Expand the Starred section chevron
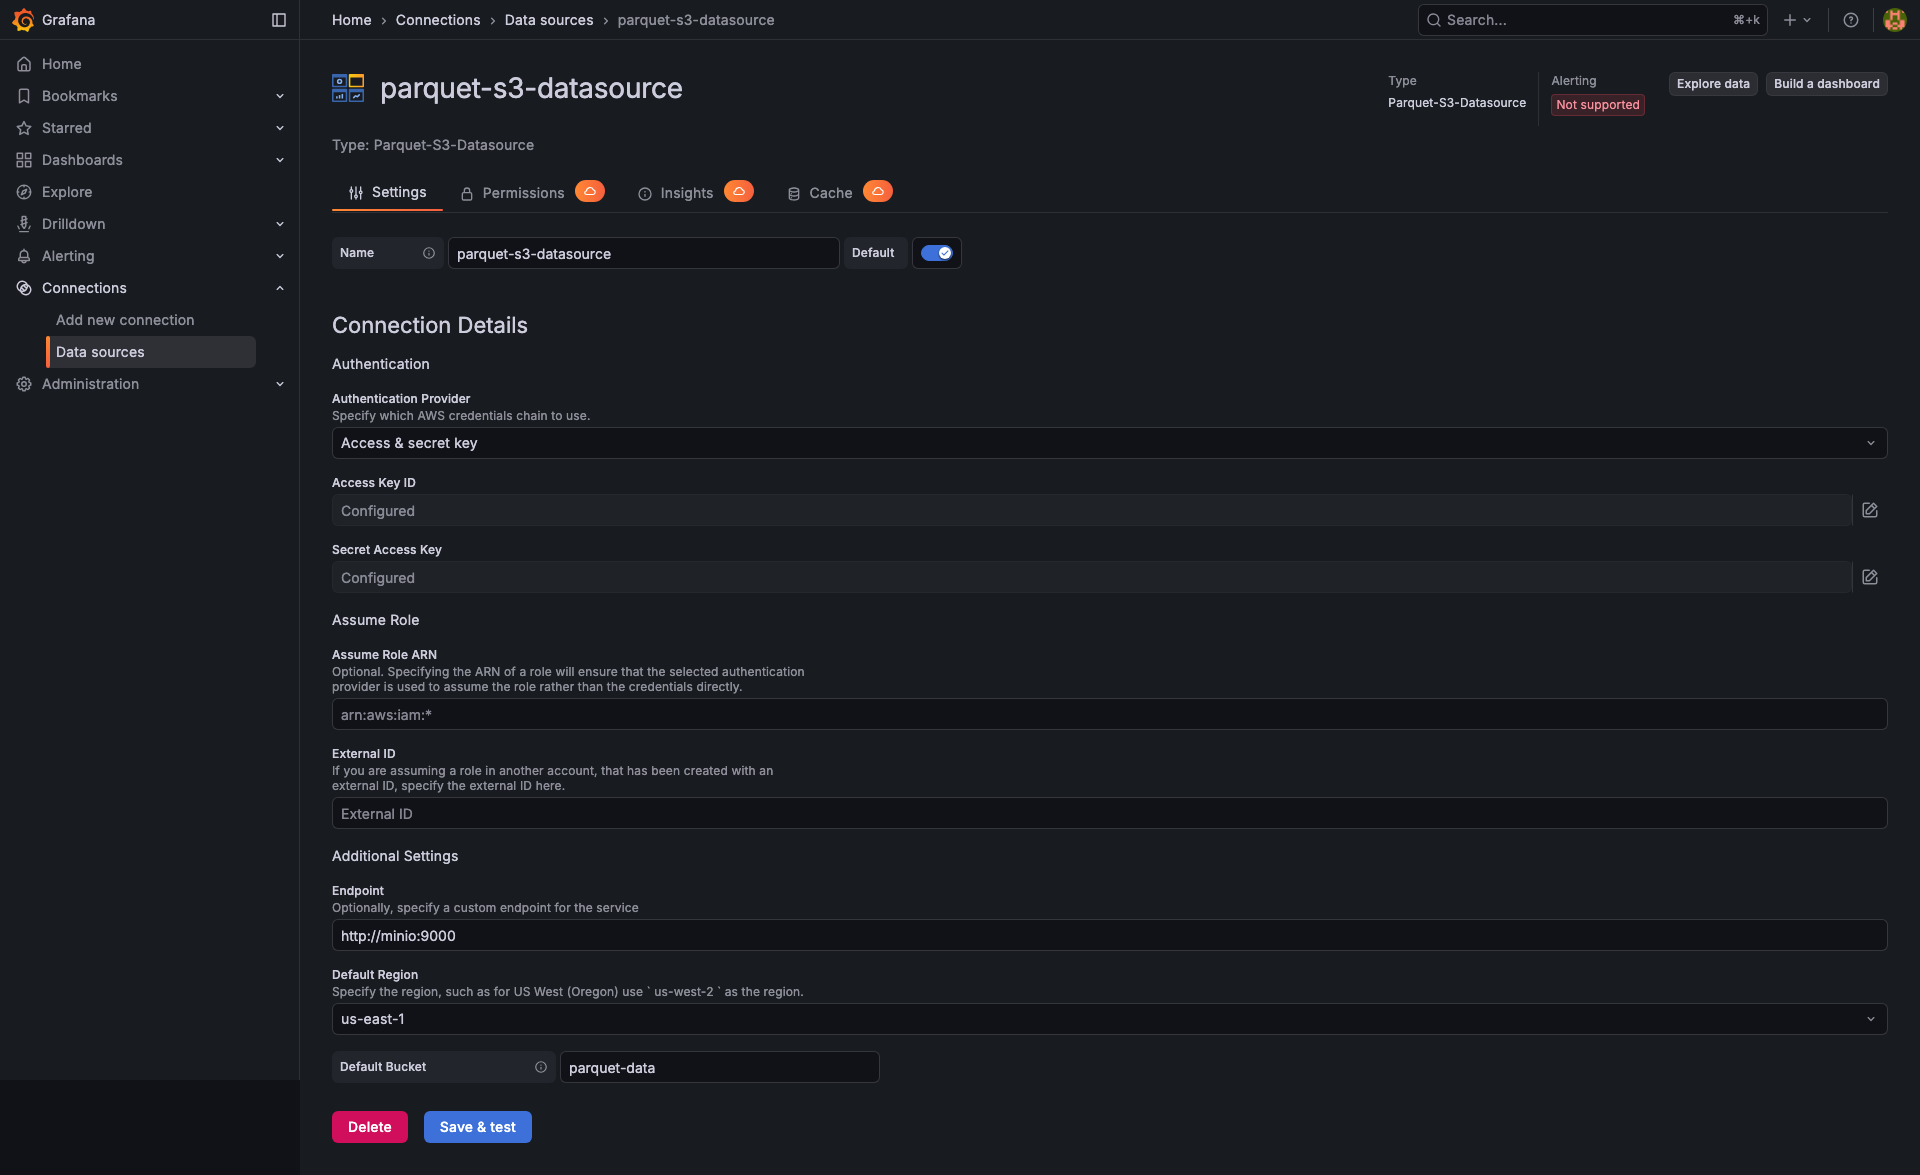The image size is (1920, 1175). [280, 128]
